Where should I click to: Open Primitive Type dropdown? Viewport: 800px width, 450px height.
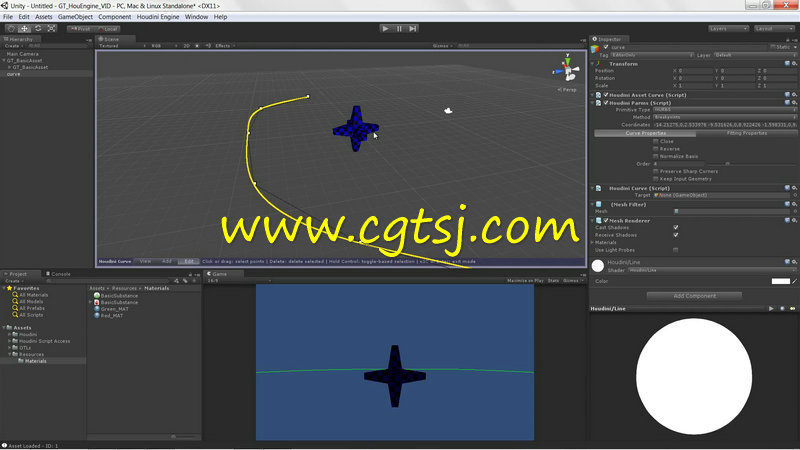coord(724,110)
